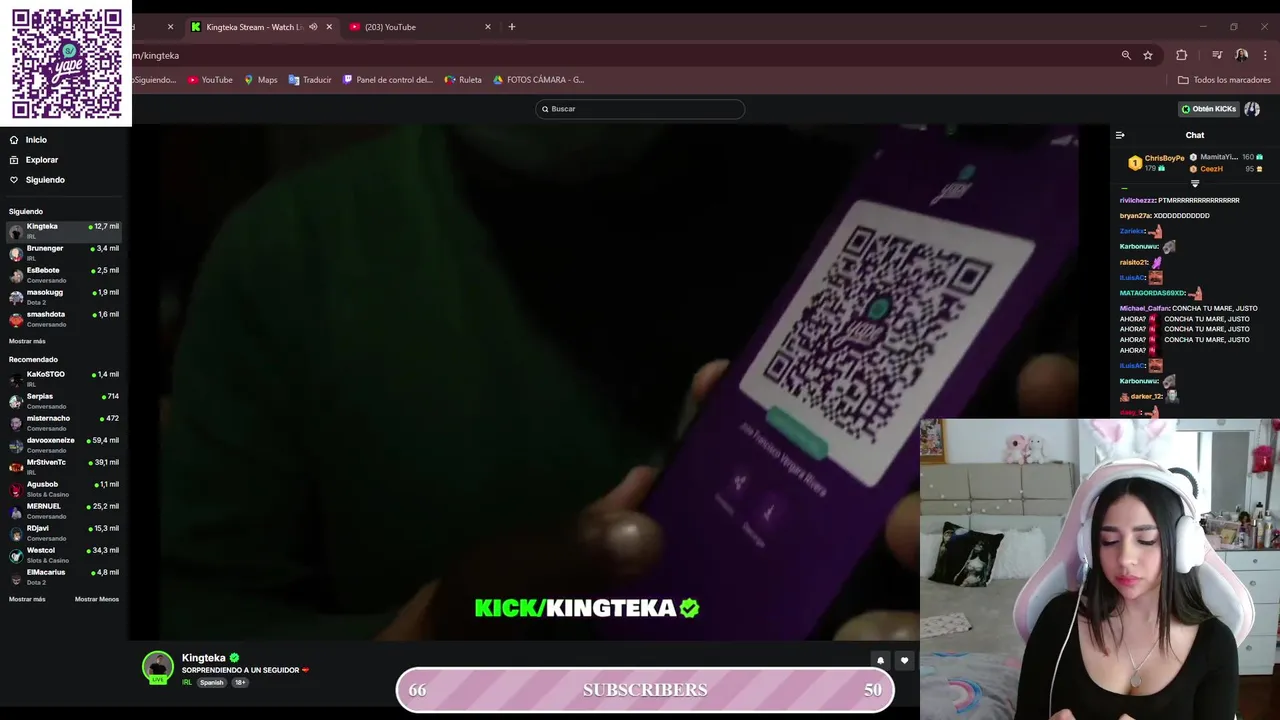Open masokugg channel in sidebar
Screen dimensions: 1280x720
(64, 297)
